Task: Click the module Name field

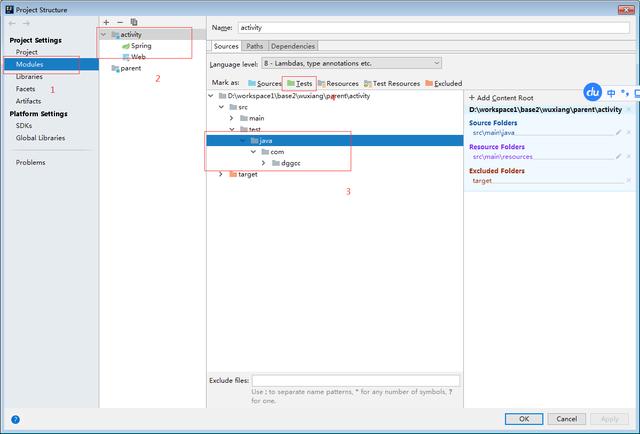Action: (433, 28)
